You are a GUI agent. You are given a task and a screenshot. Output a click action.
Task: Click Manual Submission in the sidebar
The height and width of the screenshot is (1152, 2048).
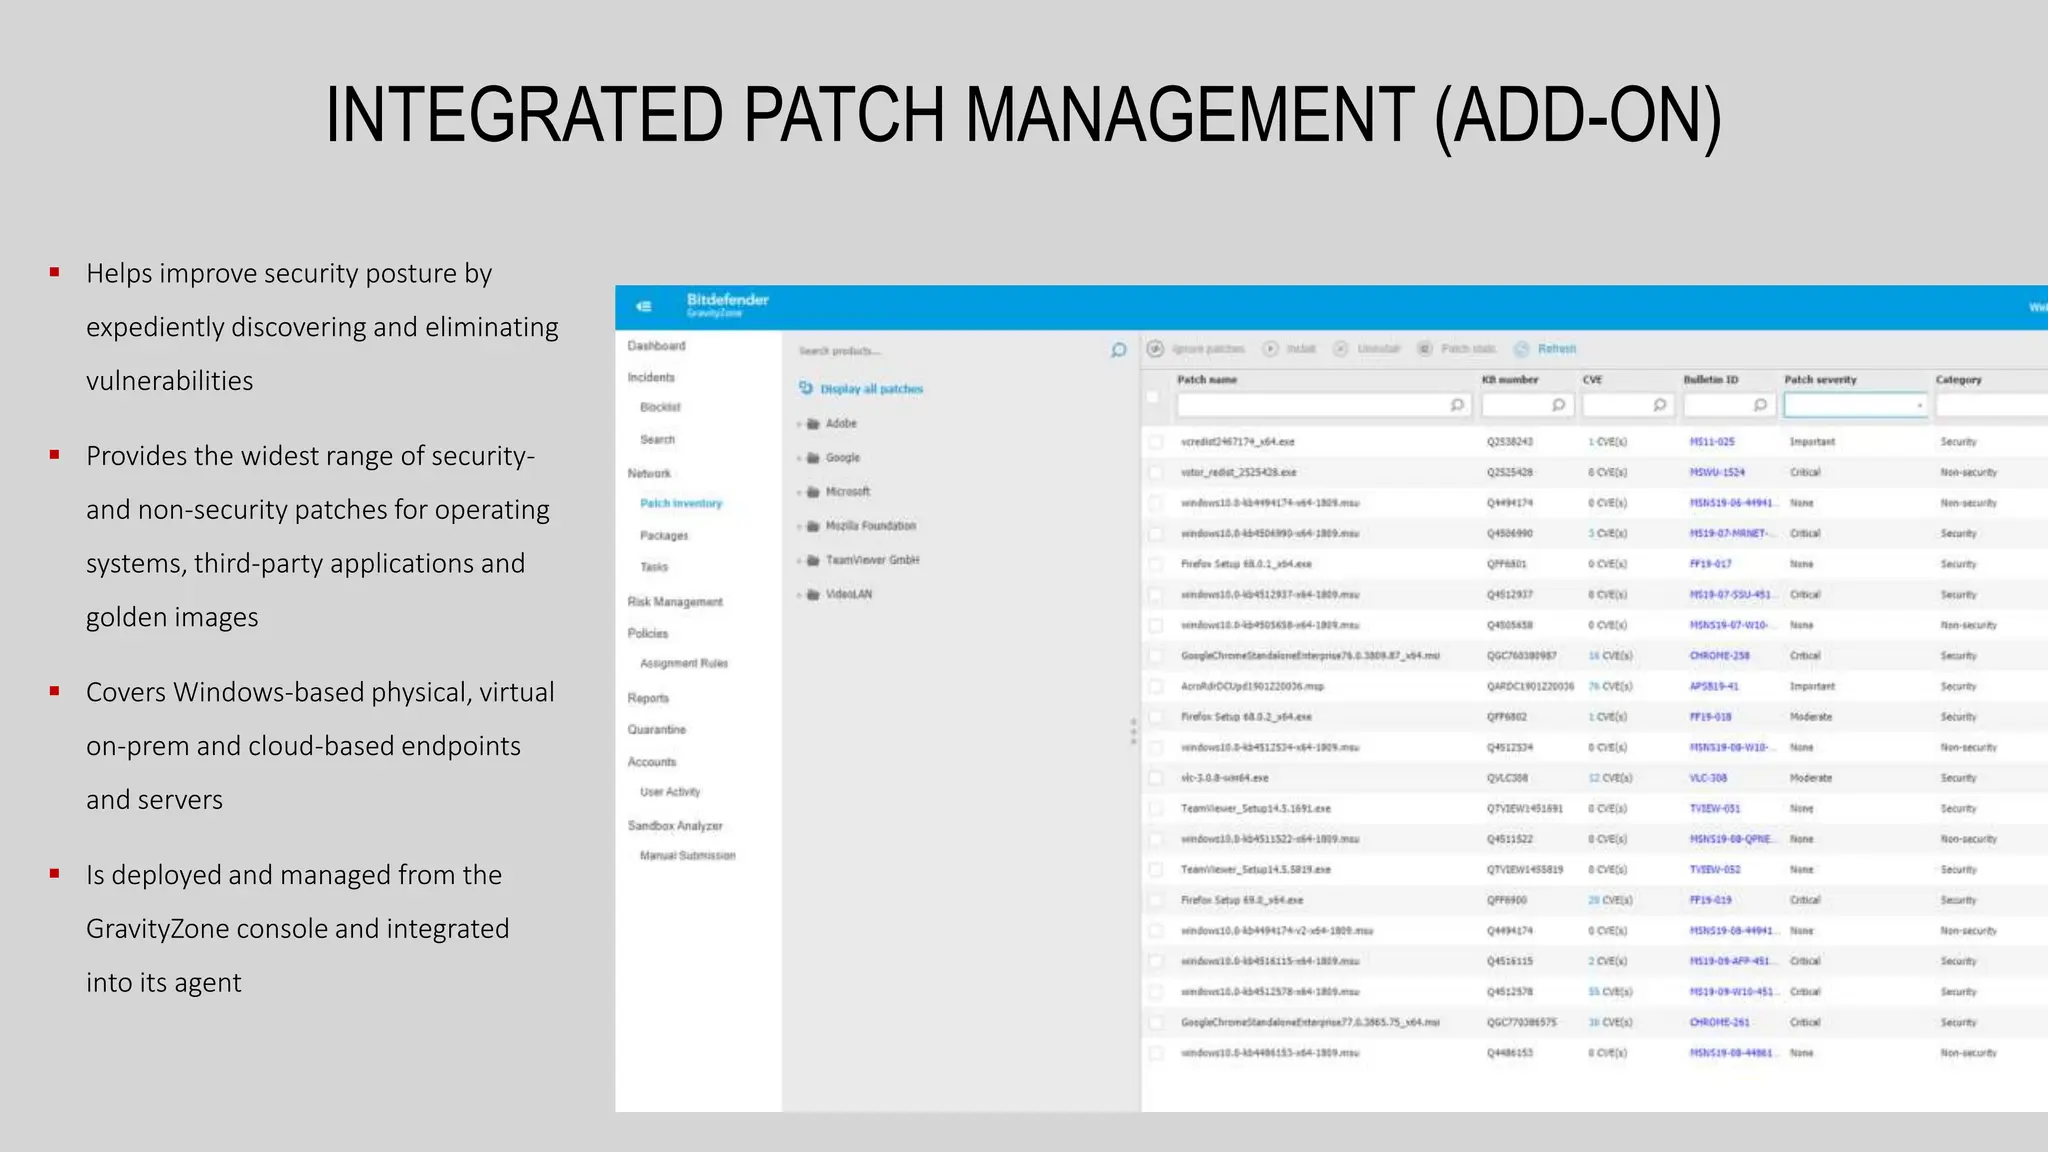688,856
